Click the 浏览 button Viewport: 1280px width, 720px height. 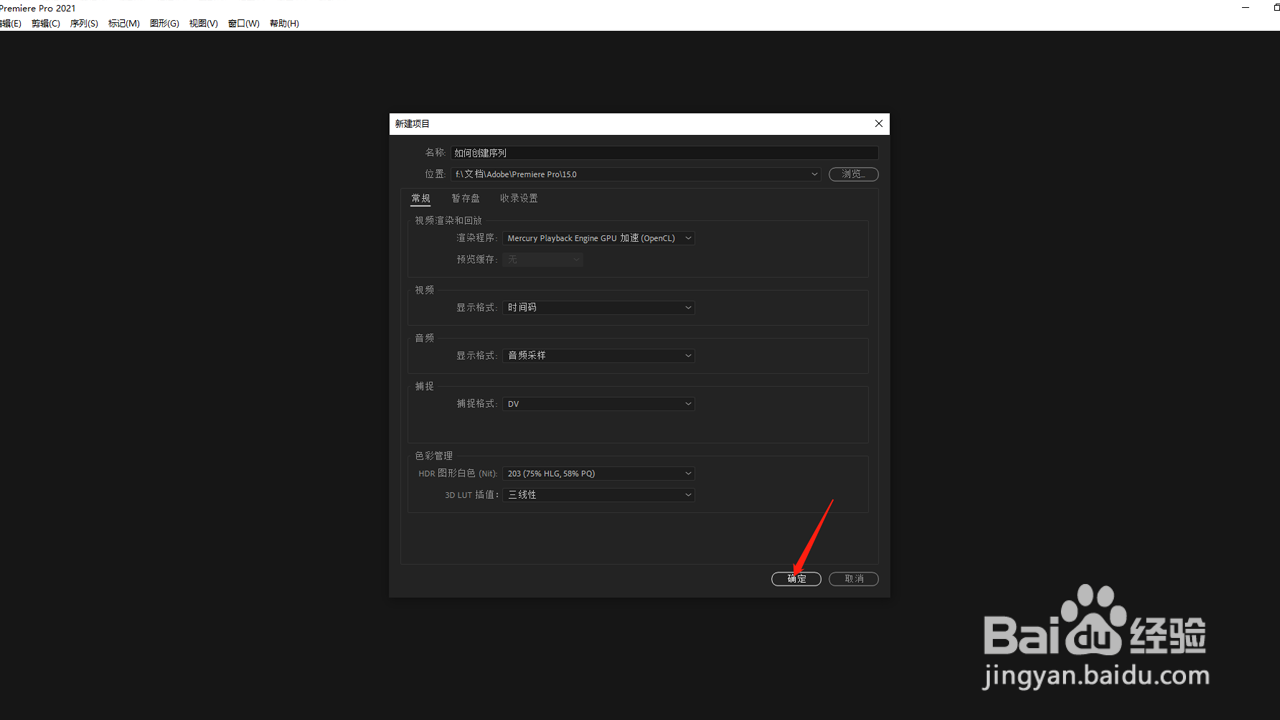pos(853,174)
